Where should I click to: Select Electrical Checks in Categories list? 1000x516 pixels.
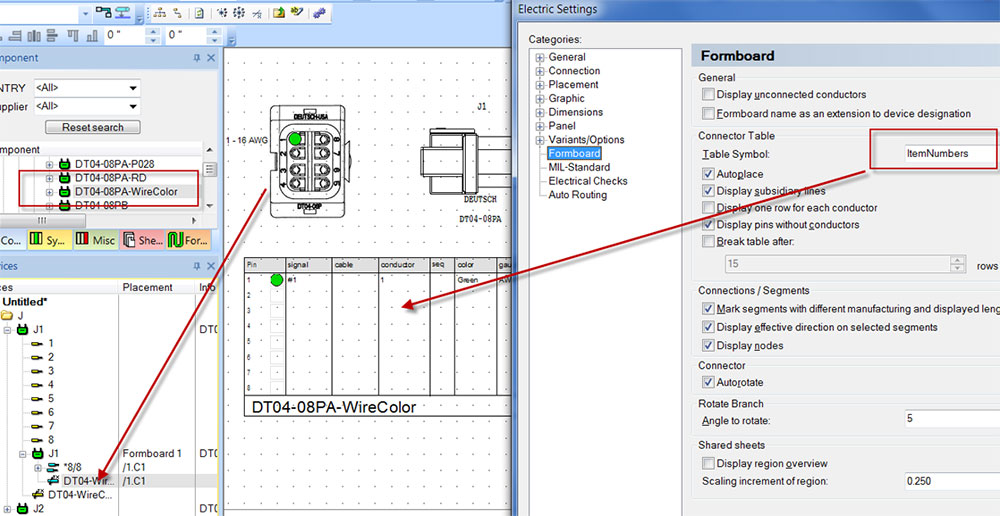point(588,181)
